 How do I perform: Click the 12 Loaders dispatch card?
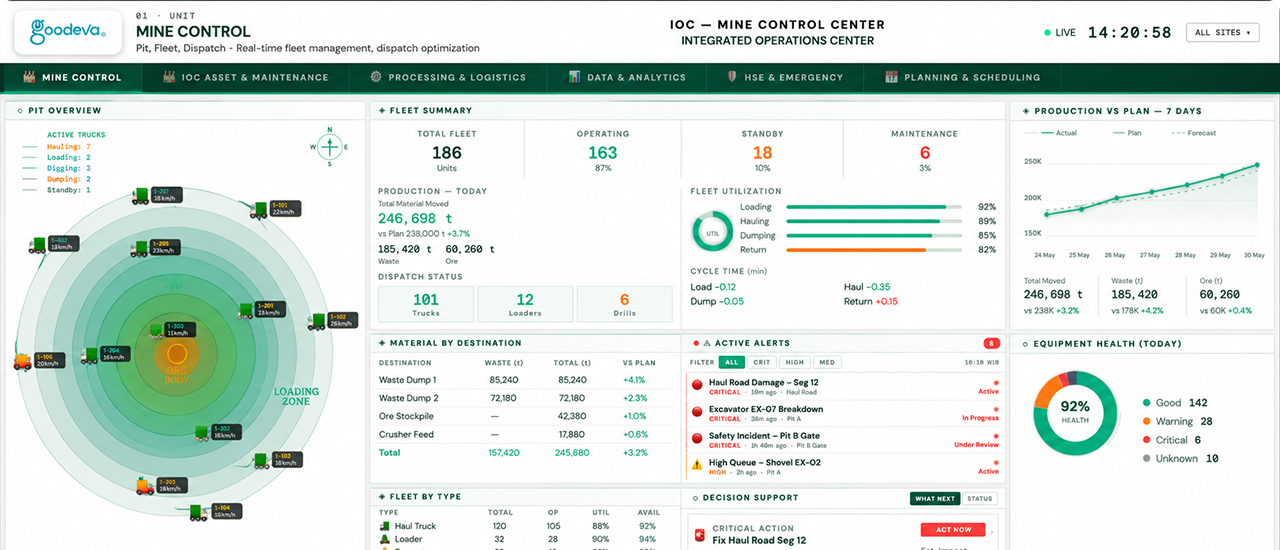pos(525,304)
